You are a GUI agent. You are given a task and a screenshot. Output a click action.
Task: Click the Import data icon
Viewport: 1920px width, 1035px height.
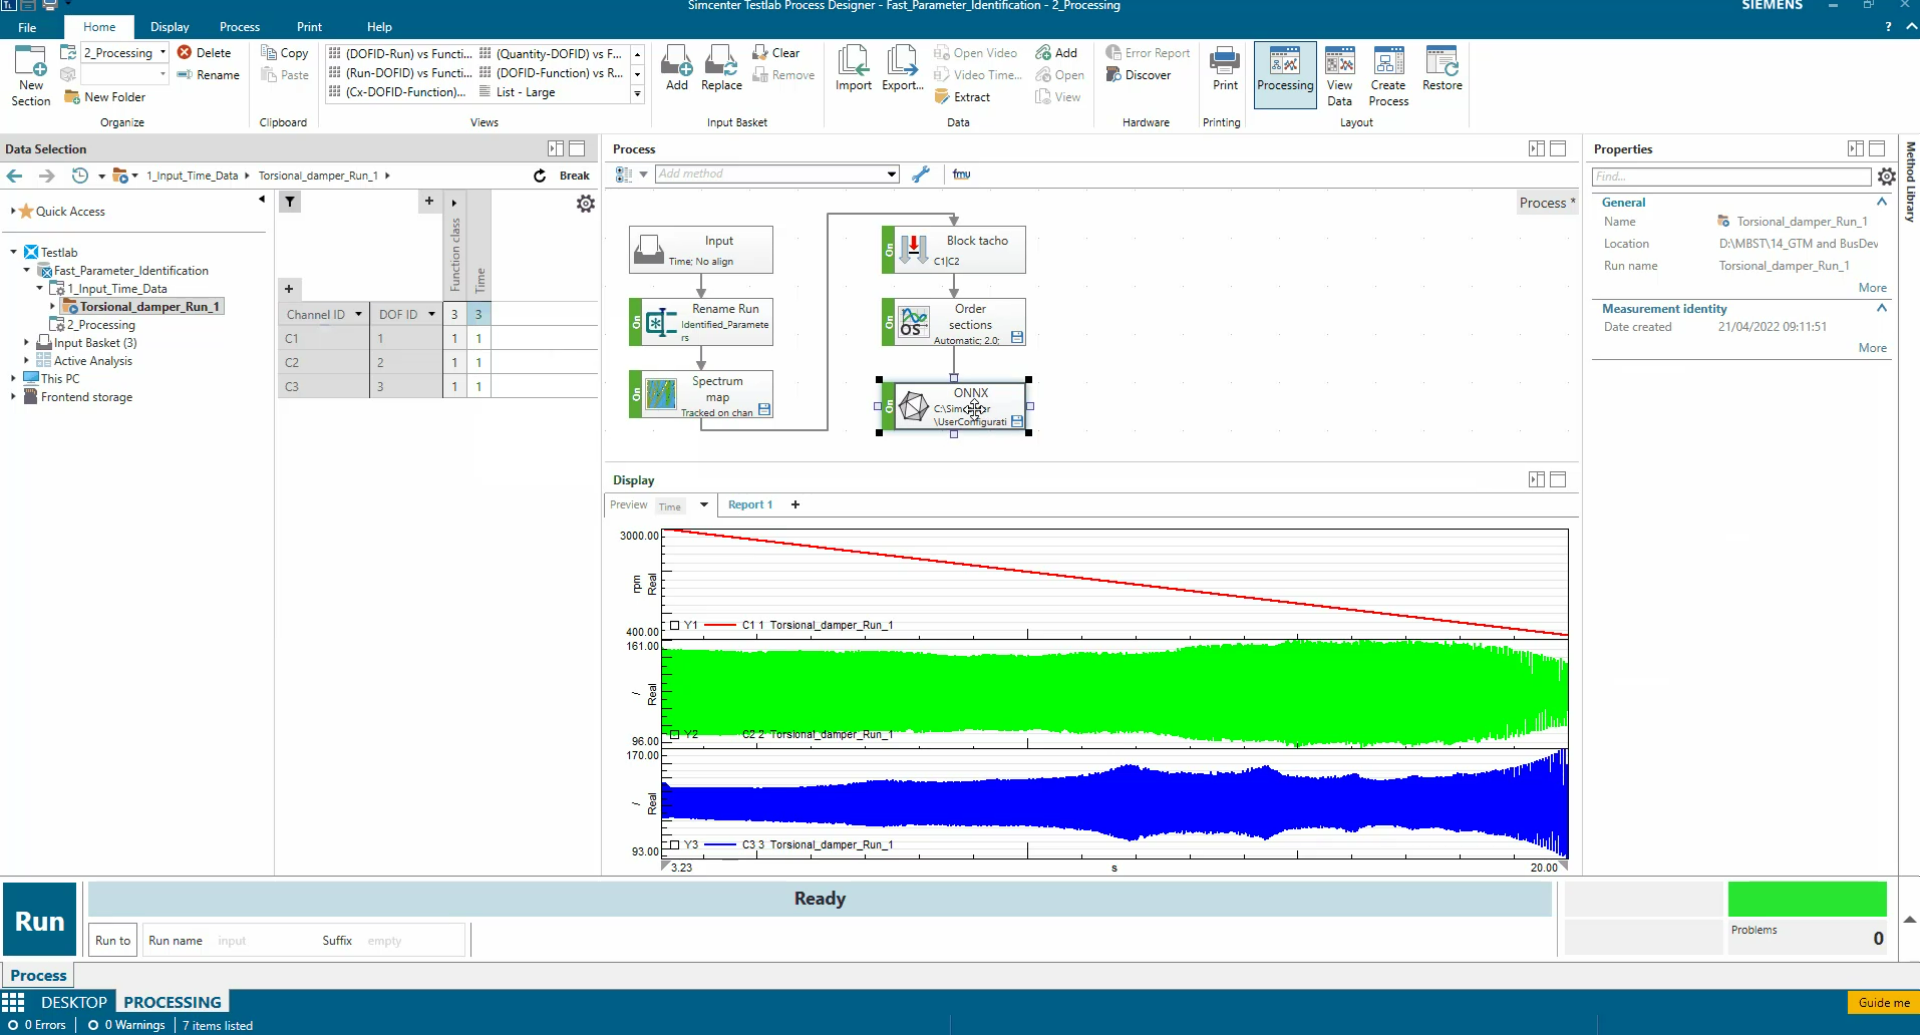tap(853, 68)
